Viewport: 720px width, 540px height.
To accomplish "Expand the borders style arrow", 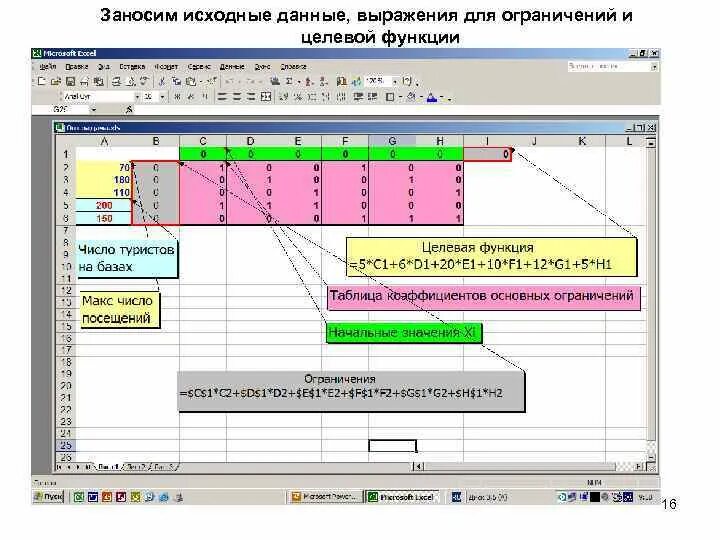I will [400, 97].
